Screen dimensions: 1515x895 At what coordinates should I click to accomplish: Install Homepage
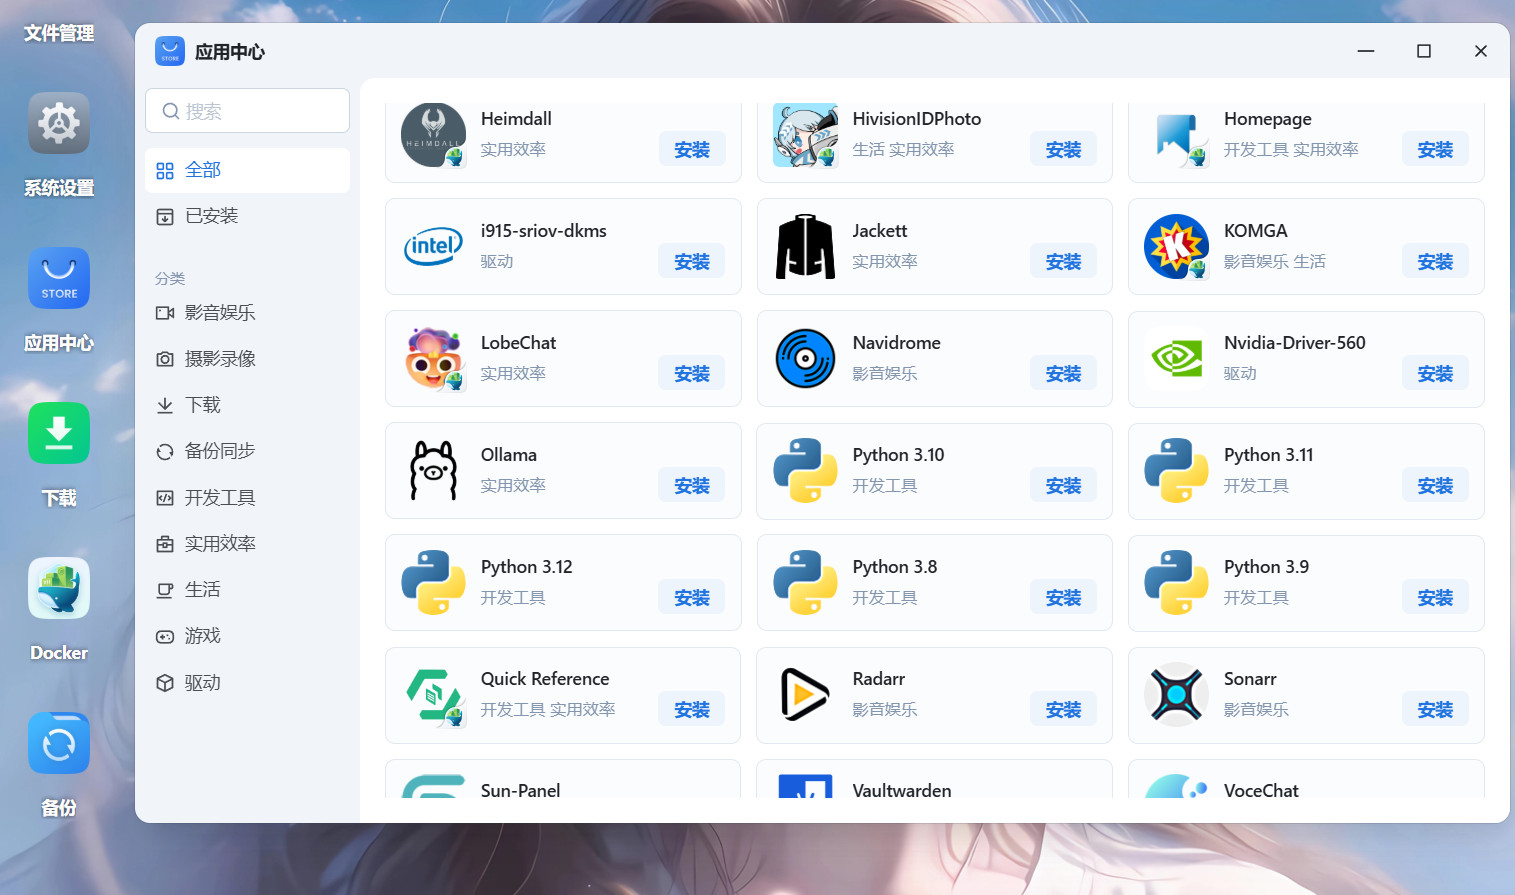coord(1435,149)
